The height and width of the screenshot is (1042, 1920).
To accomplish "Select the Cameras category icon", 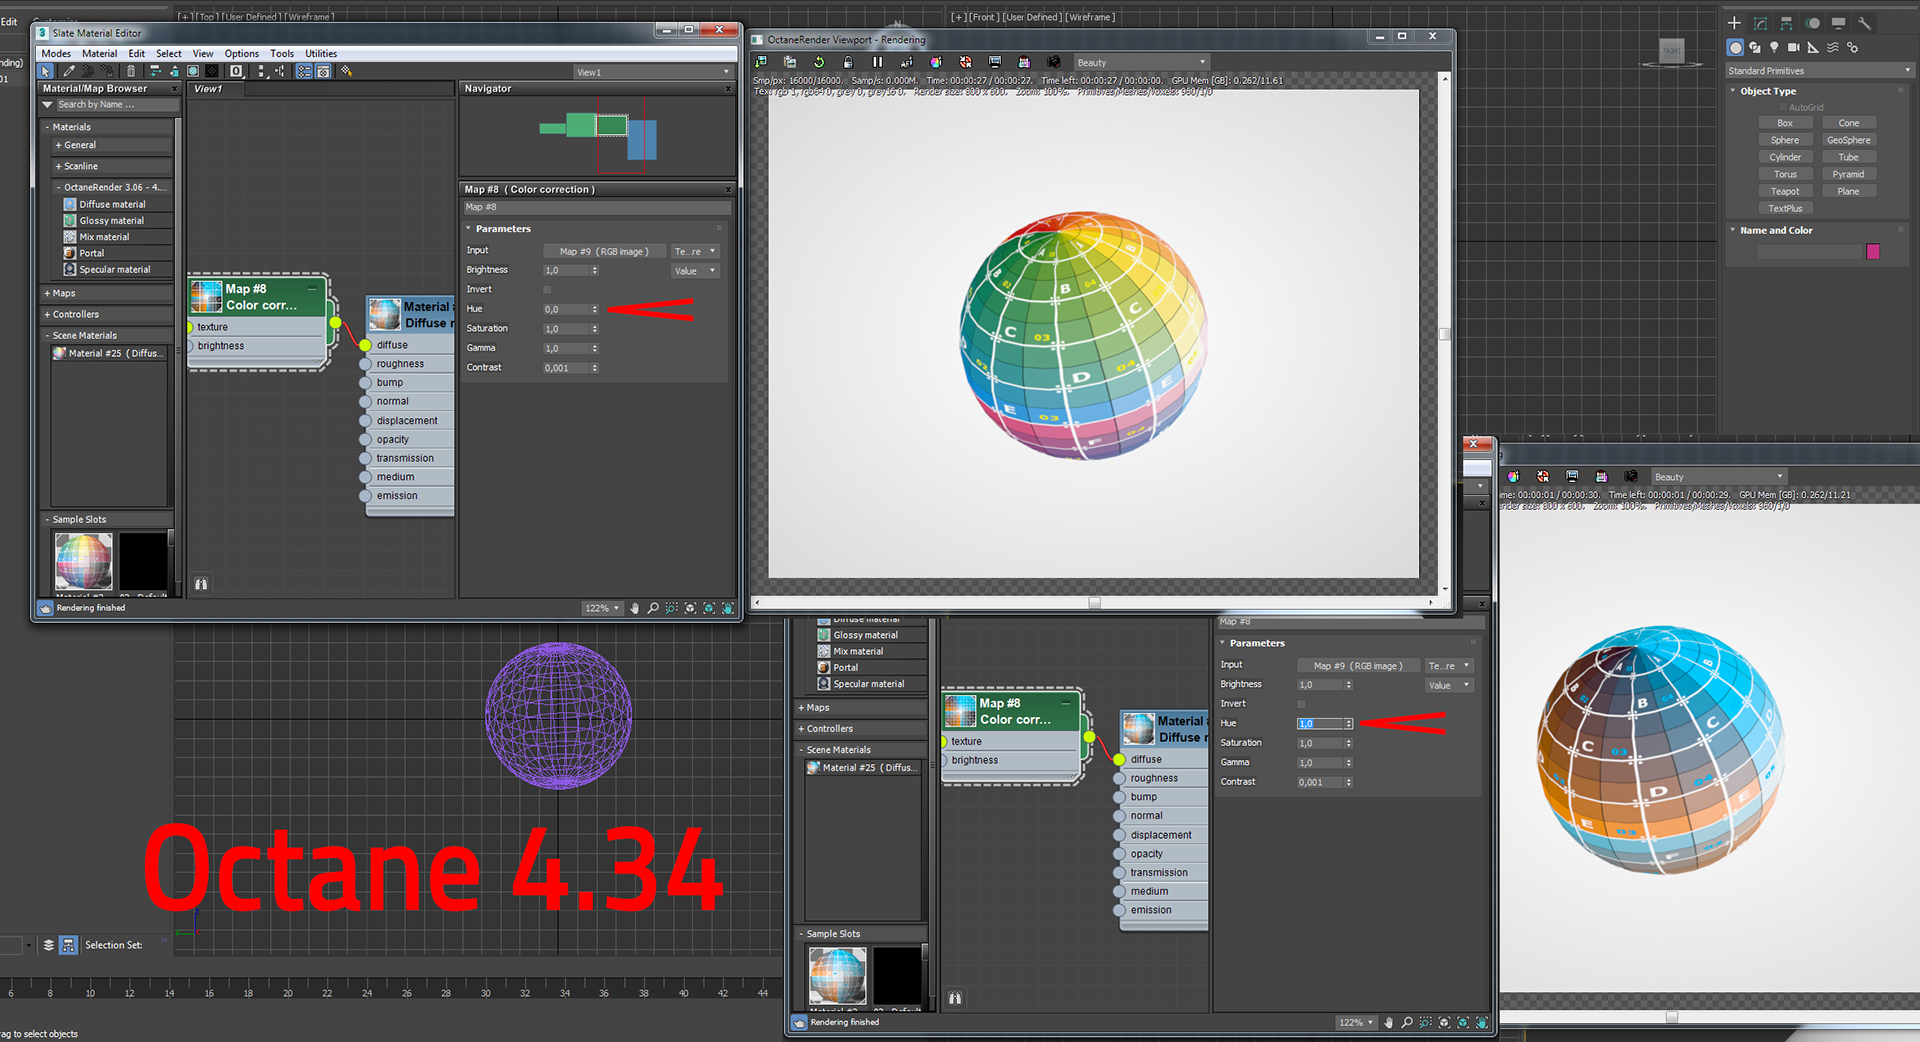I will point(1794,47).
